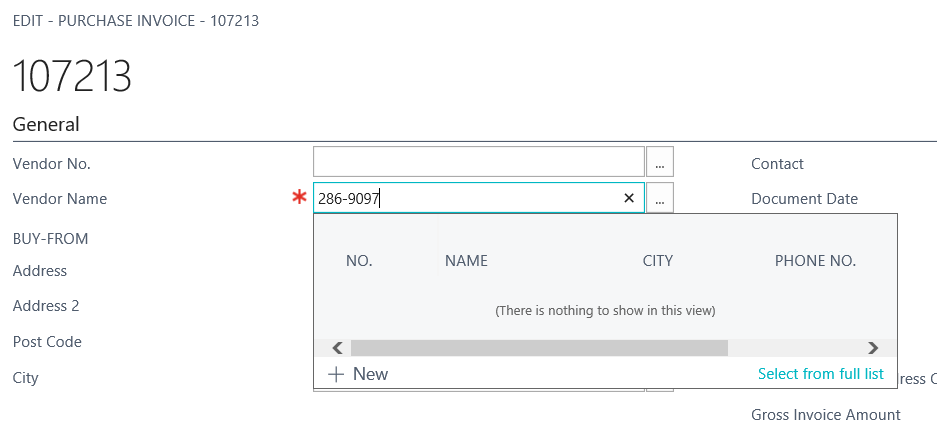Viewport: 937px width, 431px height.
Task: Click the Vendor Name label
Action: pos(60,198)
